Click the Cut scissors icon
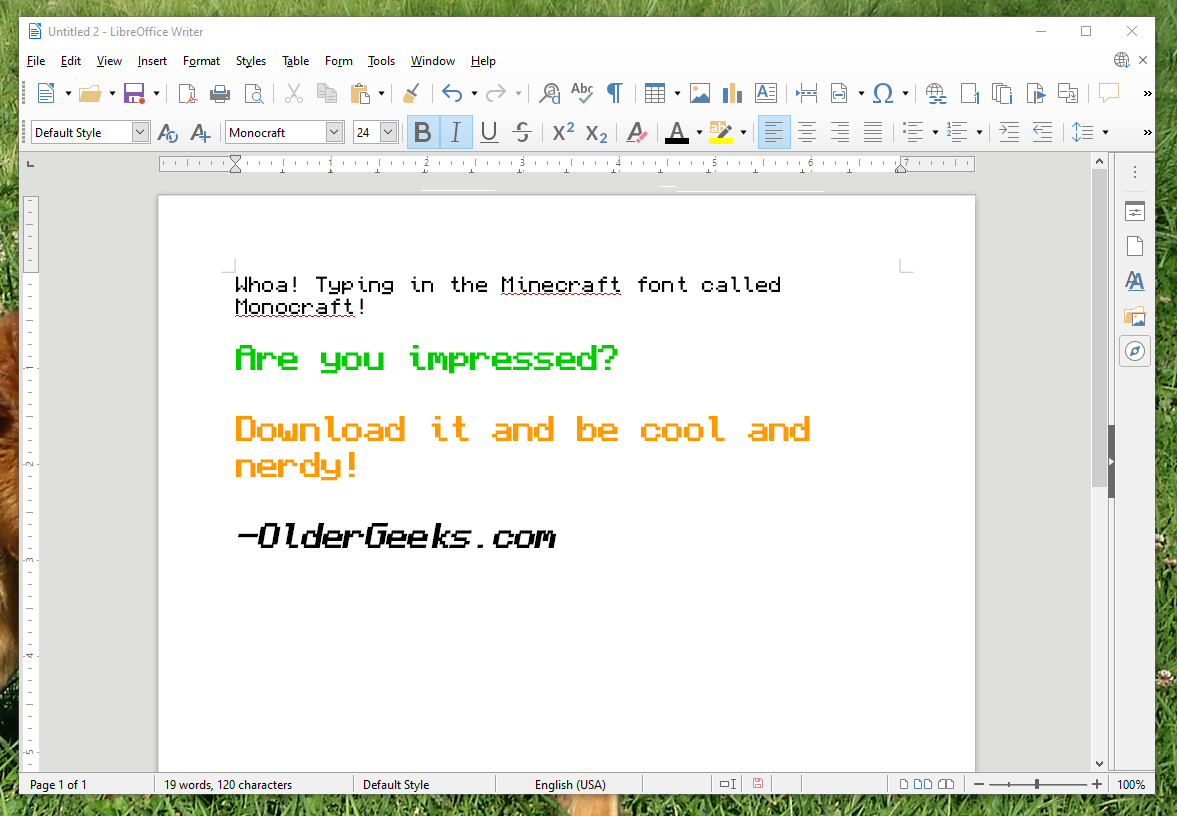The width and height of the screenshot is (1177, 816). pos(293,93)
